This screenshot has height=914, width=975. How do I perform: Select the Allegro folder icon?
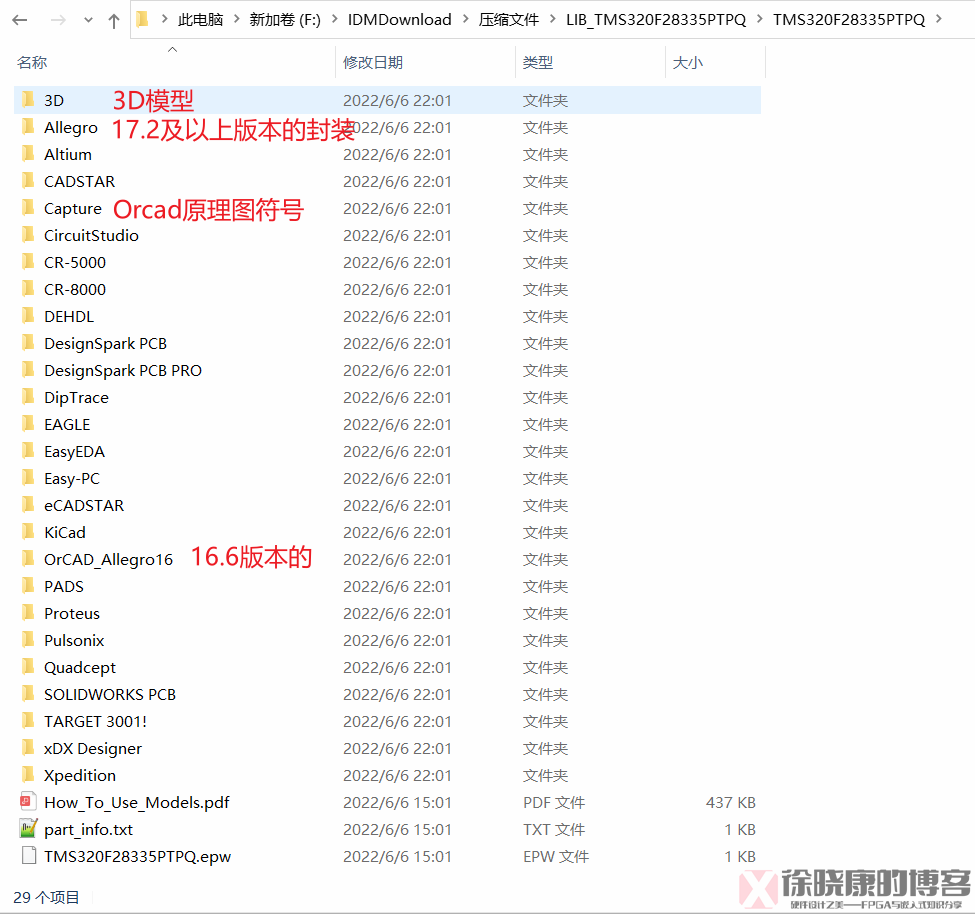point(28,127)
